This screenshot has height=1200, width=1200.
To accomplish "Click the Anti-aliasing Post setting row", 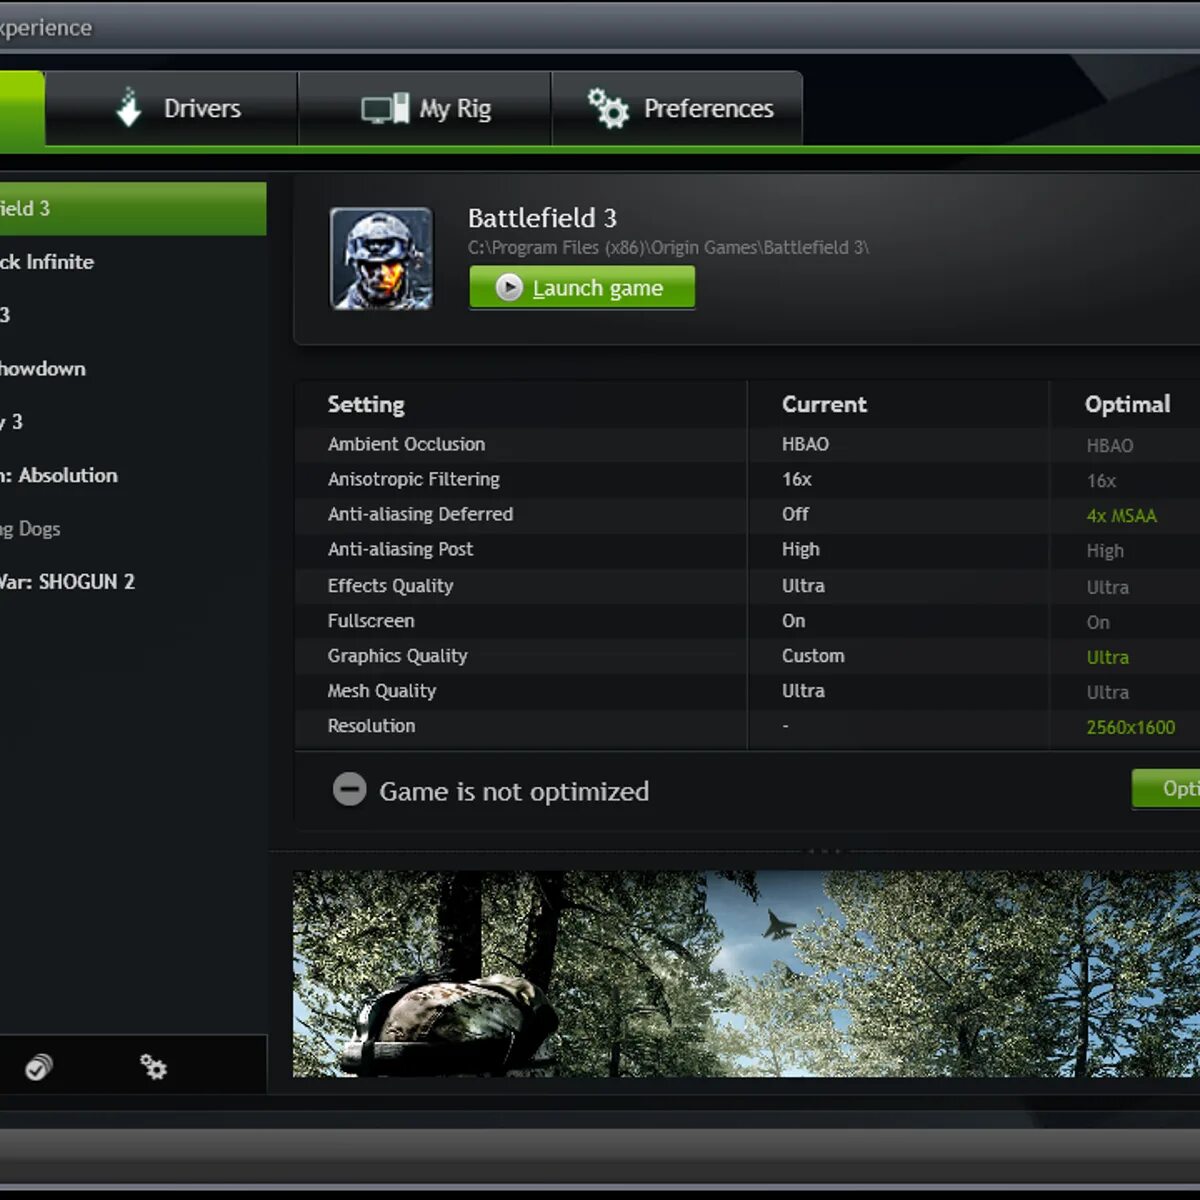I will coord(747,549).
